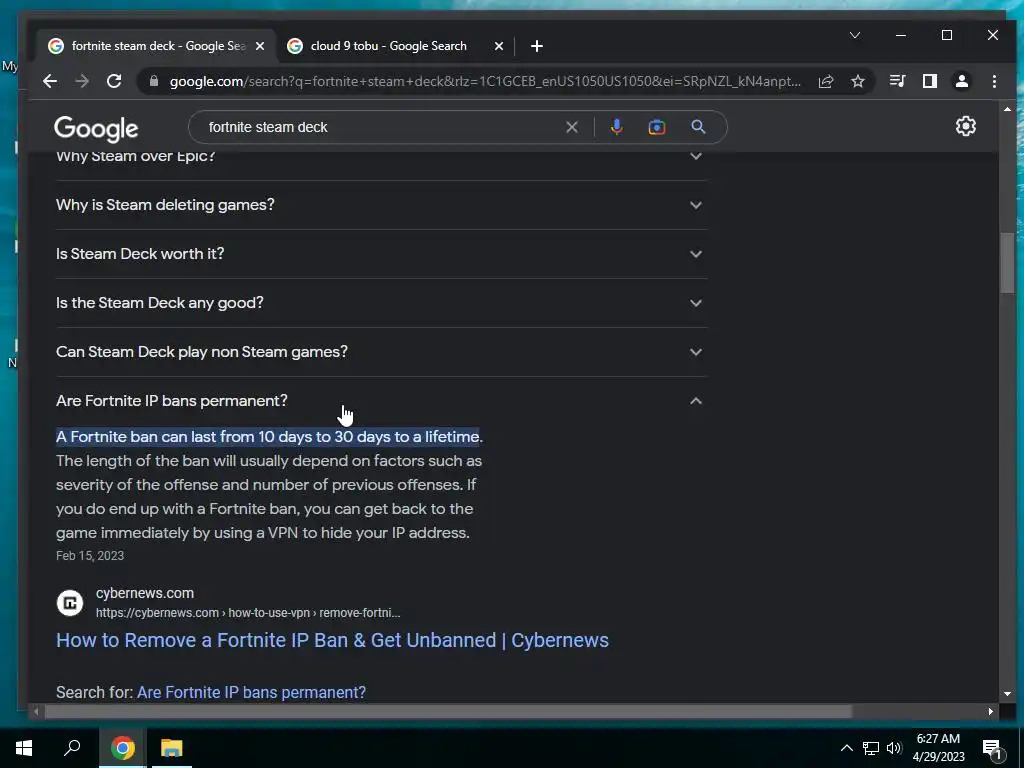Click scroll left arrow on horizontal bar
The image size is (1024, 768).
tap(36, 711)
